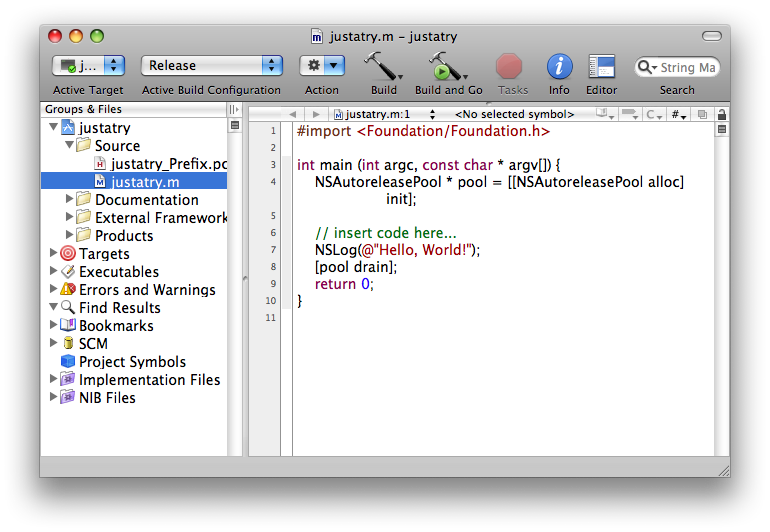Expand the Documentation folder

pos(69,200)
